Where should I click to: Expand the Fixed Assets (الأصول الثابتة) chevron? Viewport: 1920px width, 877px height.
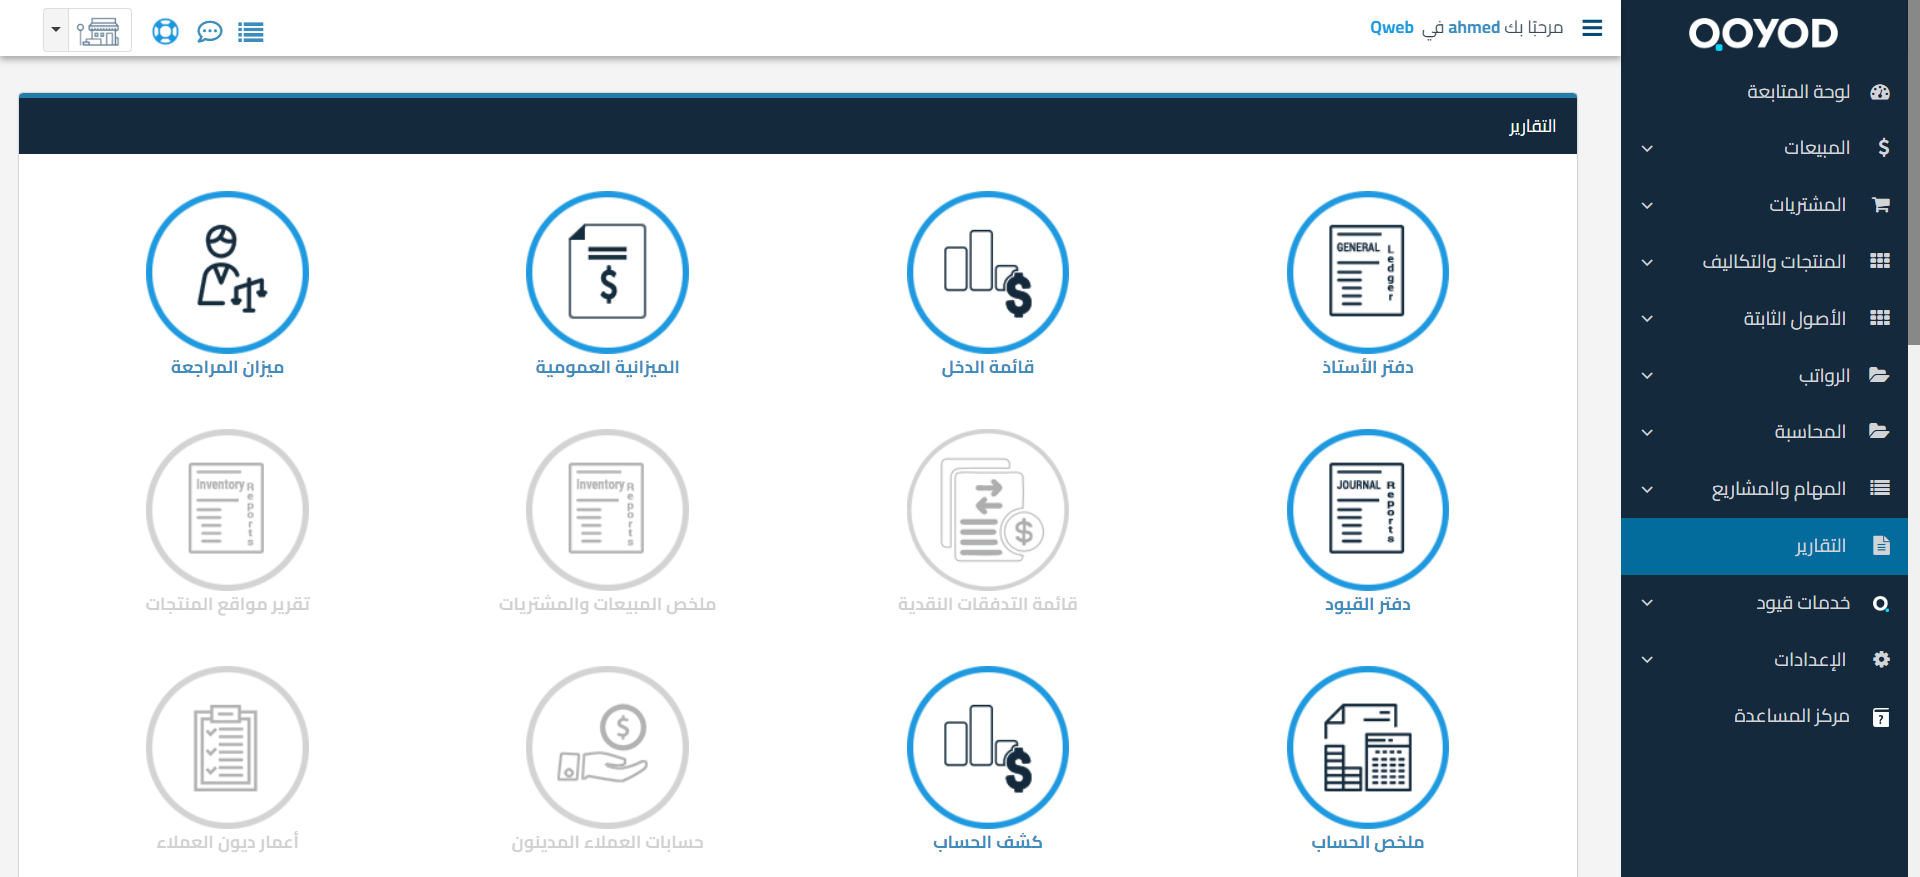(1647, 319)
